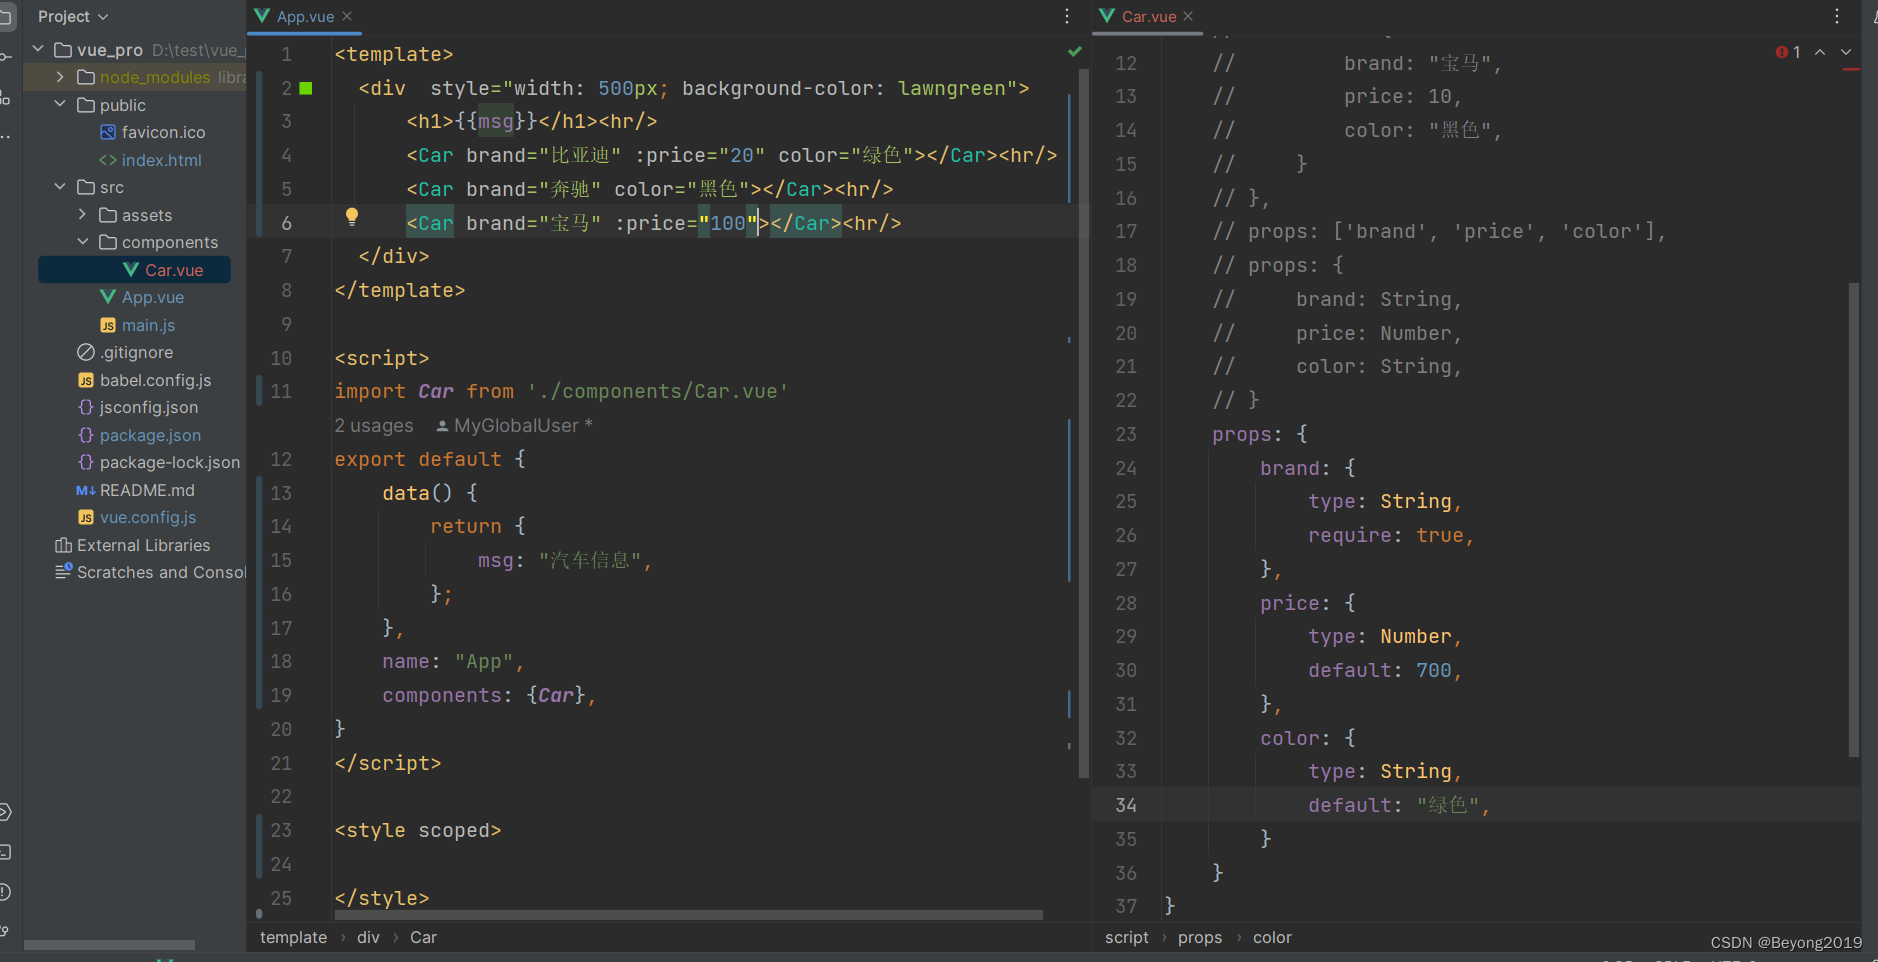Screen dimensions: 1878x962
Task: Click 'template' in left breadcrumb
Action: tap(293, 937)
